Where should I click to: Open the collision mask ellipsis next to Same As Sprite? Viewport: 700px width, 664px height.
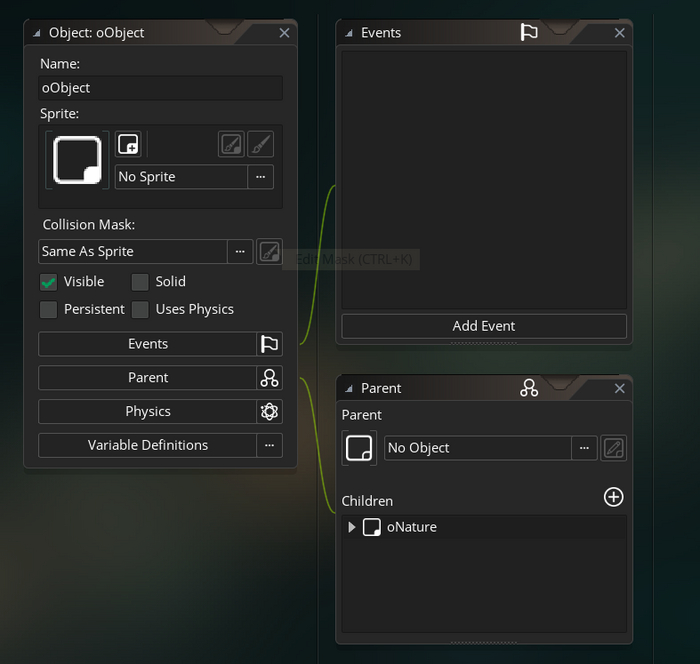click(x=240, y=252)
